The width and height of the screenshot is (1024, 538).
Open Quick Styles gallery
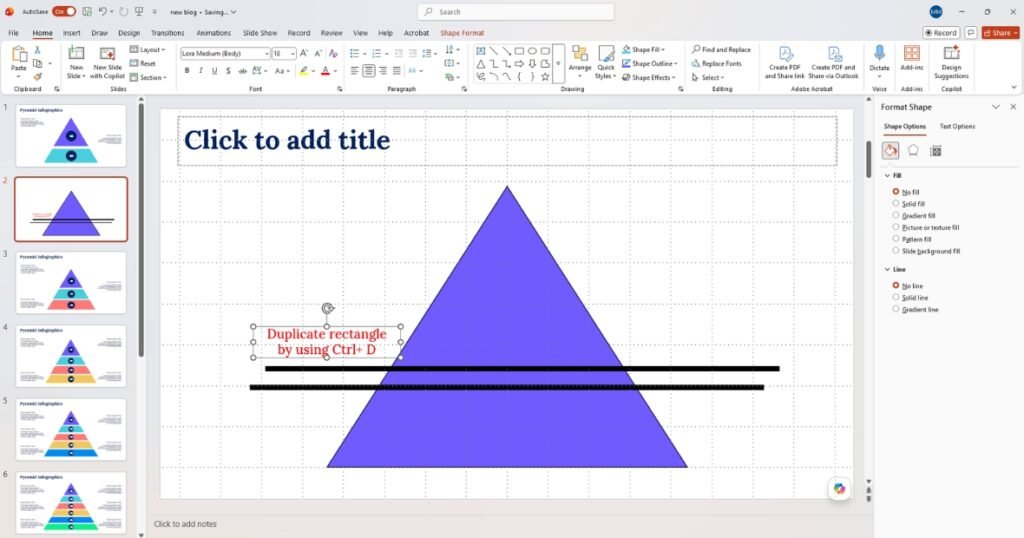605,62
